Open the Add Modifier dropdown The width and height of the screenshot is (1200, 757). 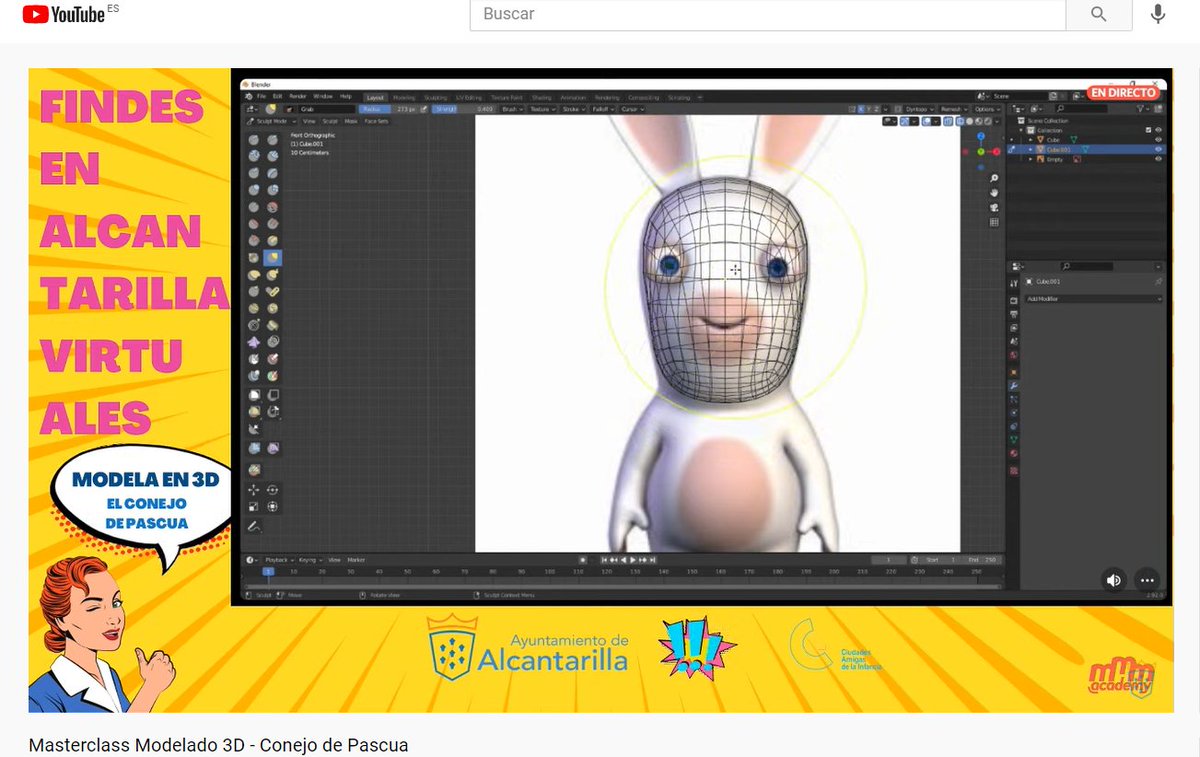click(1093, 299)
